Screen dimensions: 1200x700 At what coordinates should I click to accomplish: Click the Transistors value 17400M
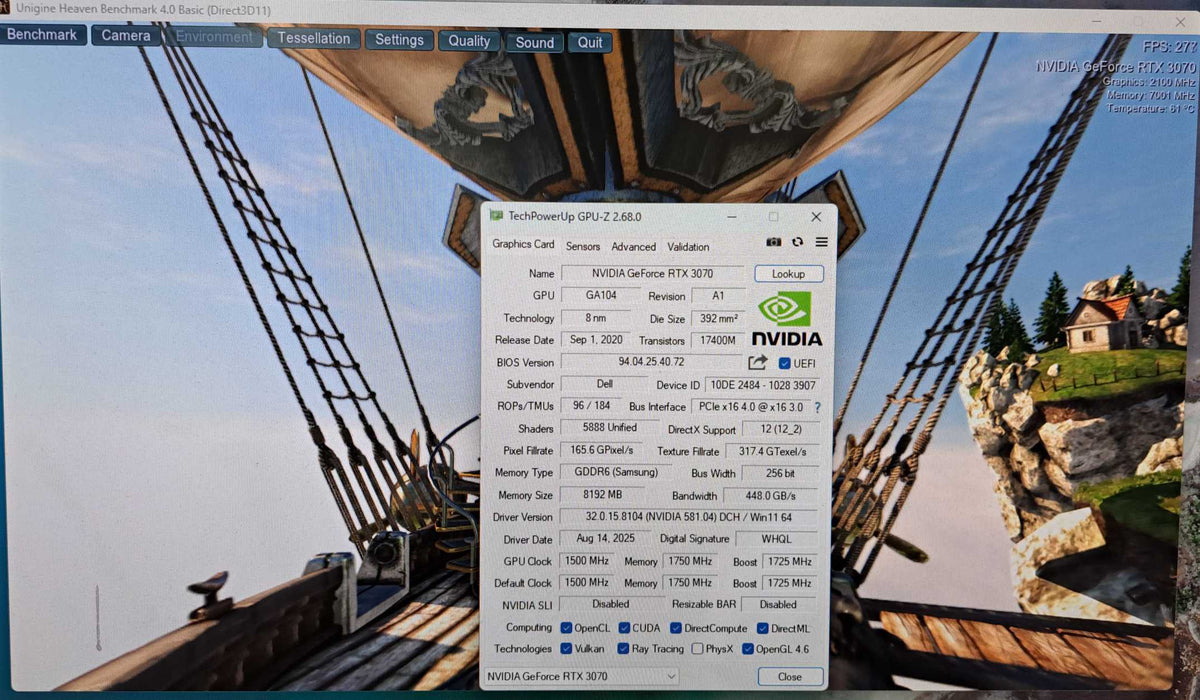tap(718, 341)
